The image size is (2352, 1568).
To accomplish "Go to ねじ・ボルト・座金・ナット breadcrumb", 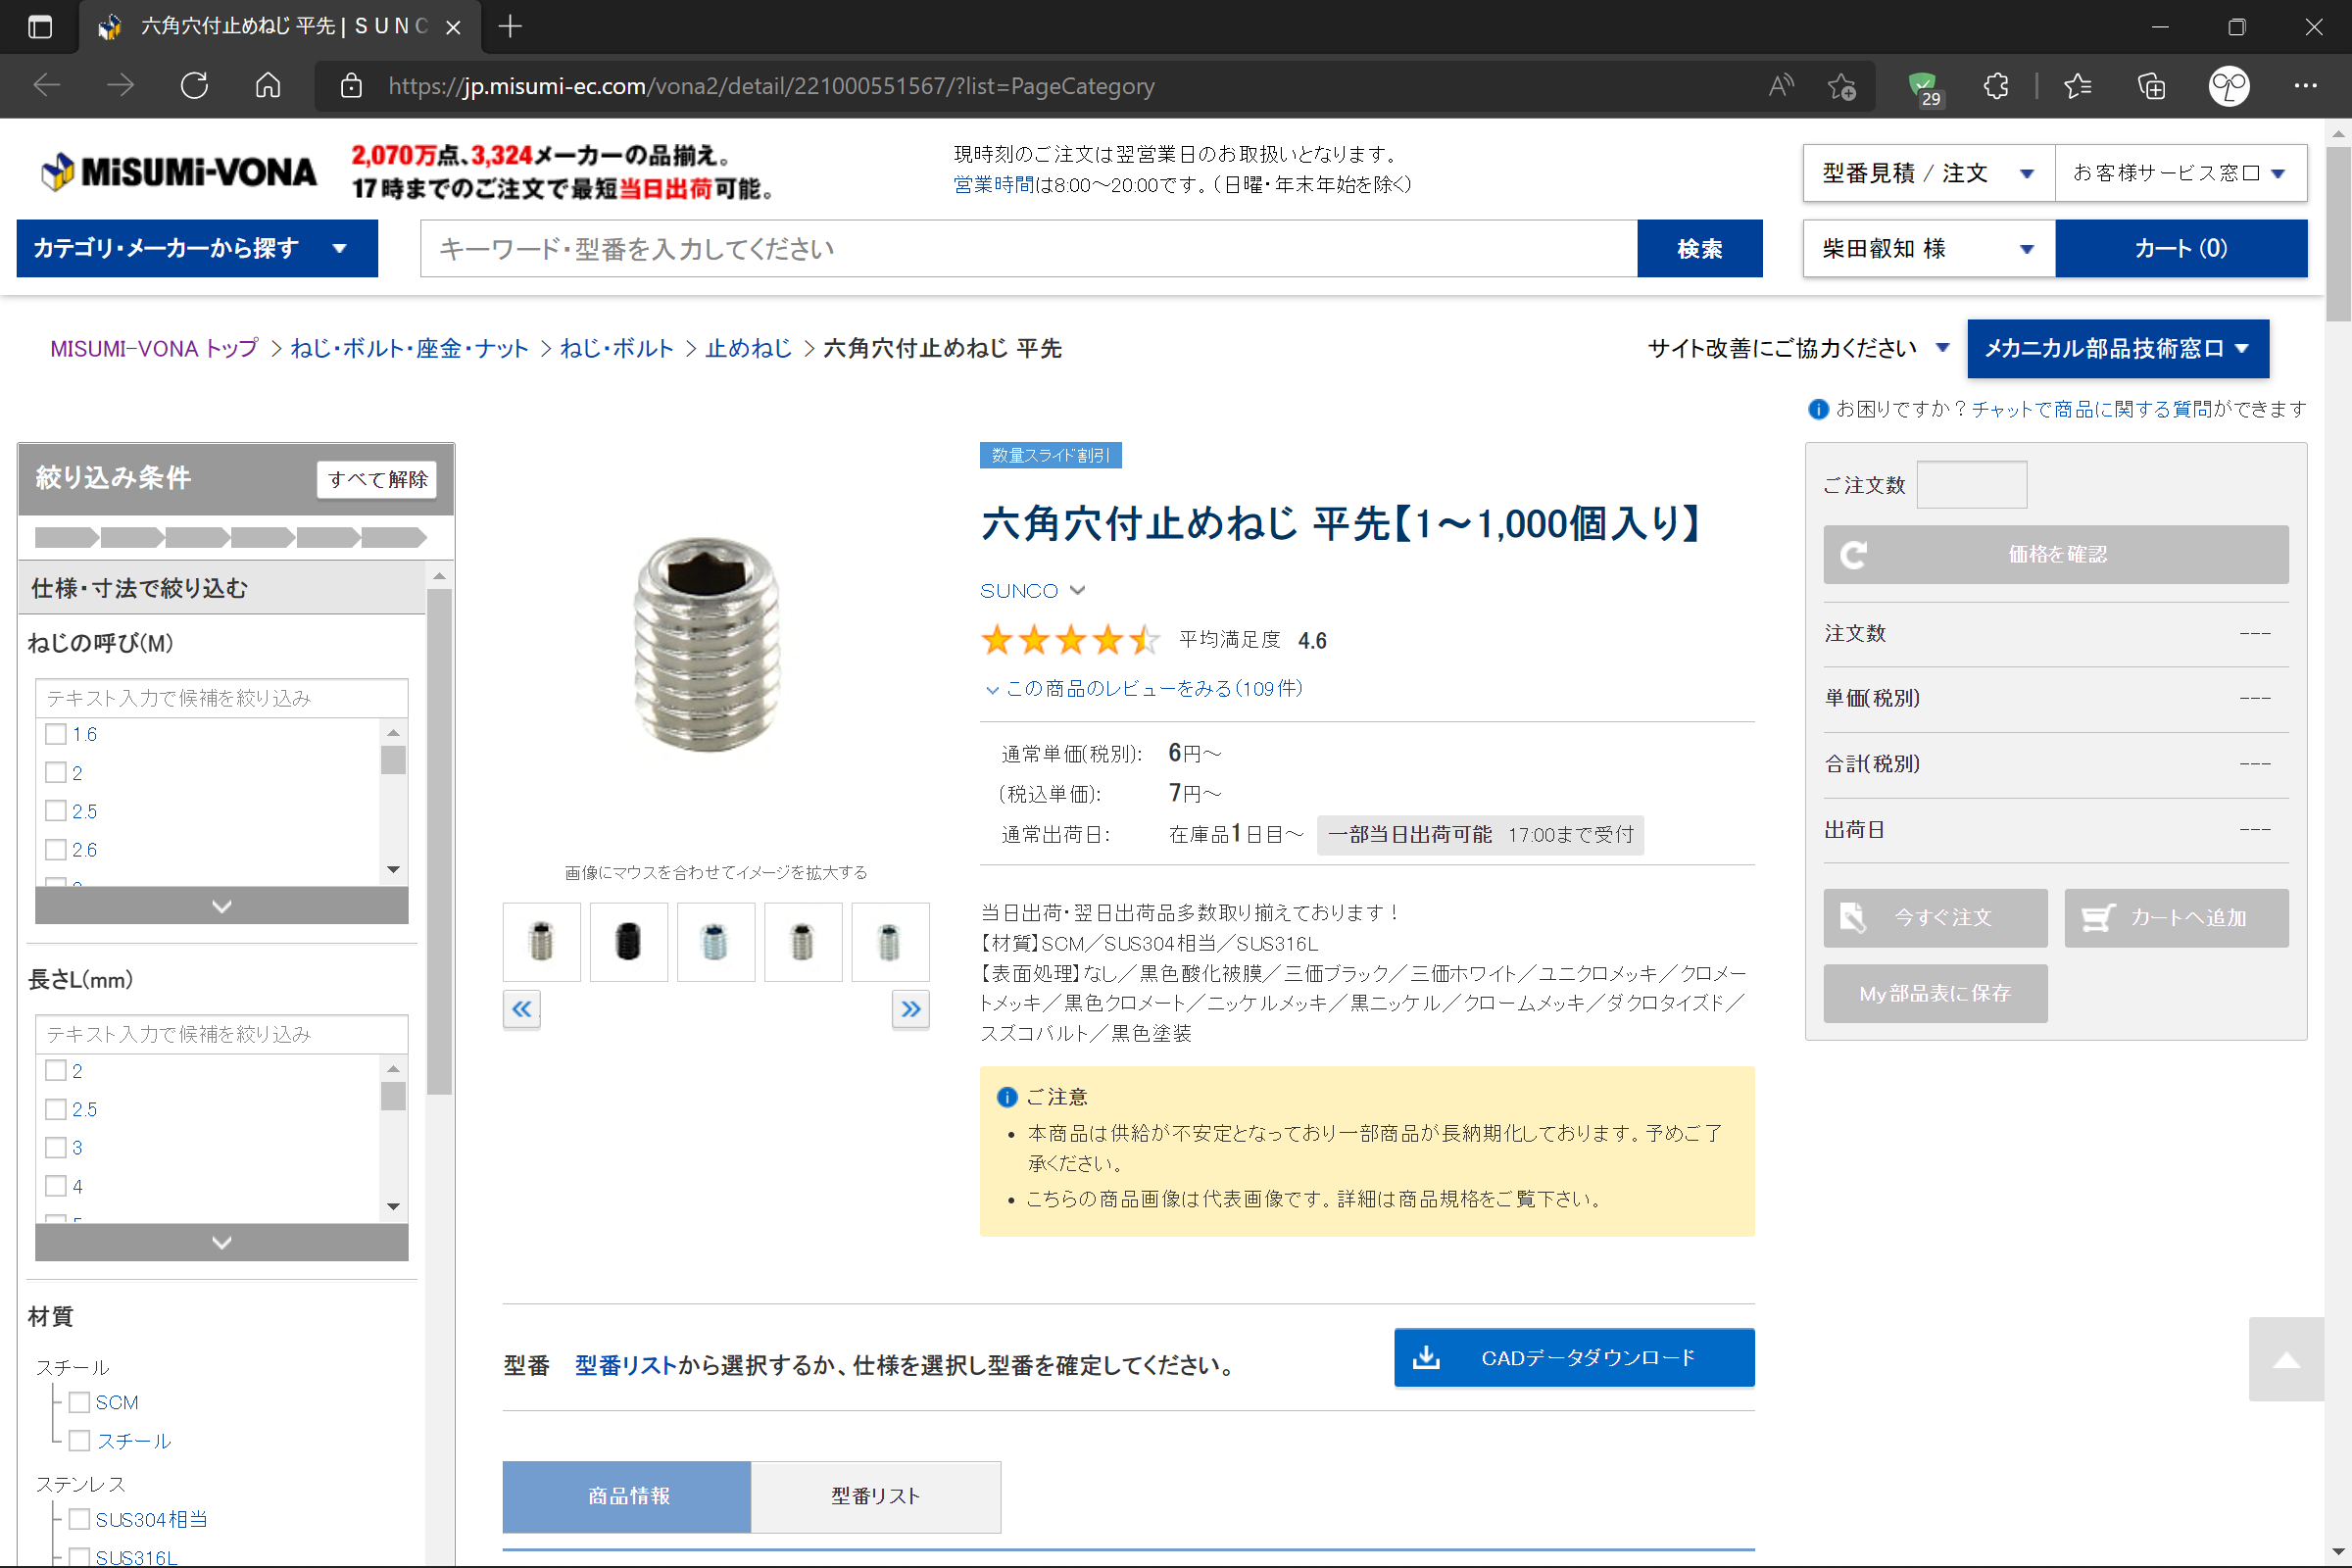I will tap(409, 348).
